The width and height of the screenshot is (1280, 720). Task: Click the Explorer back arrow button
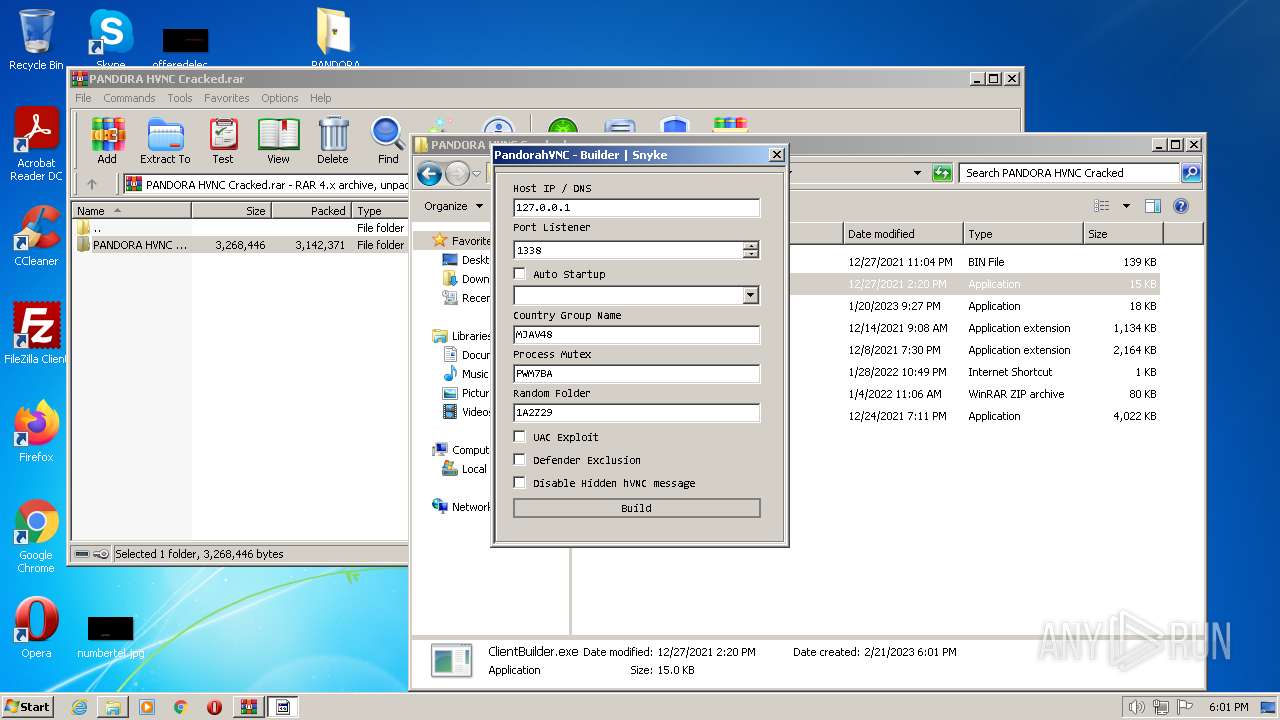[x=430, y=174]
